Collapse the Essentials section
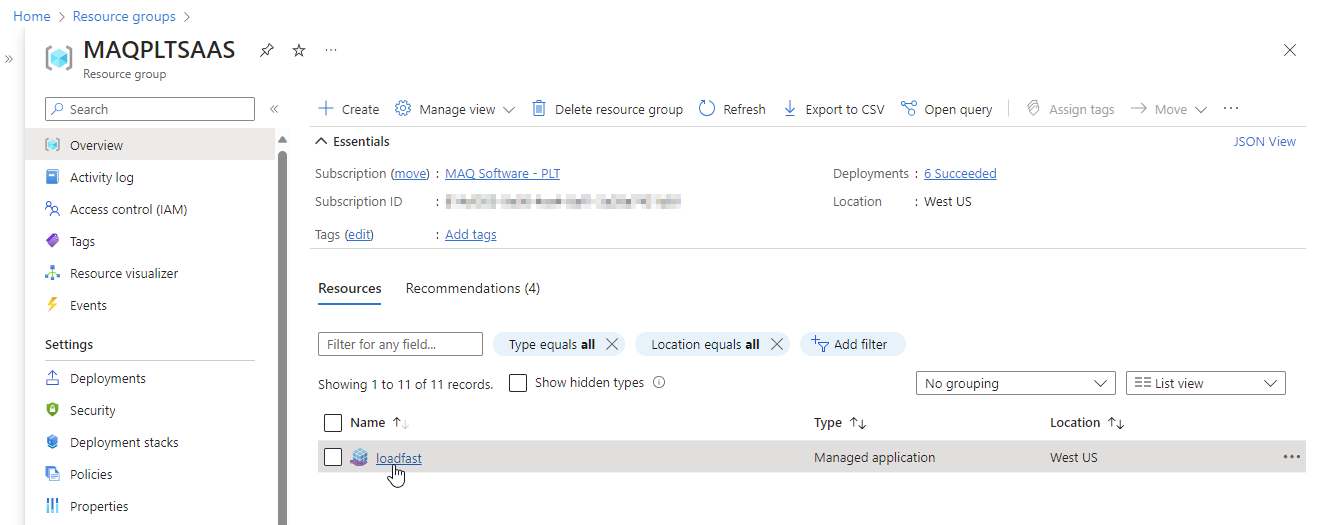 321,141
